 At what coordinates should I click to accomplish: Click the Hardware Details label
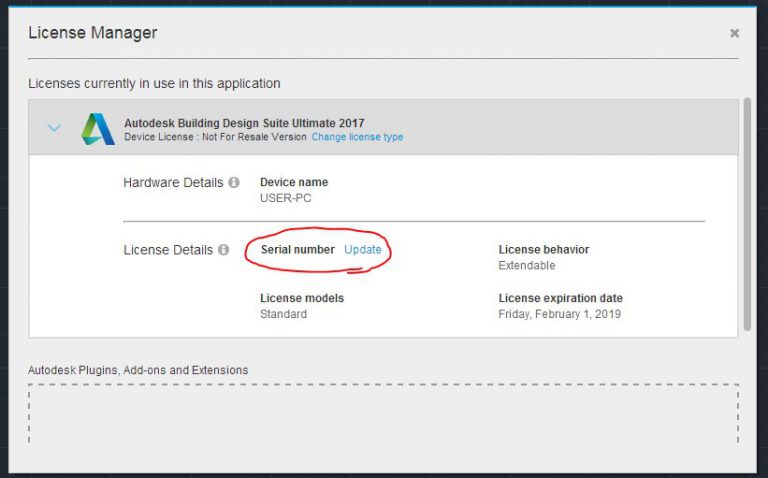(x=173, y=183)
